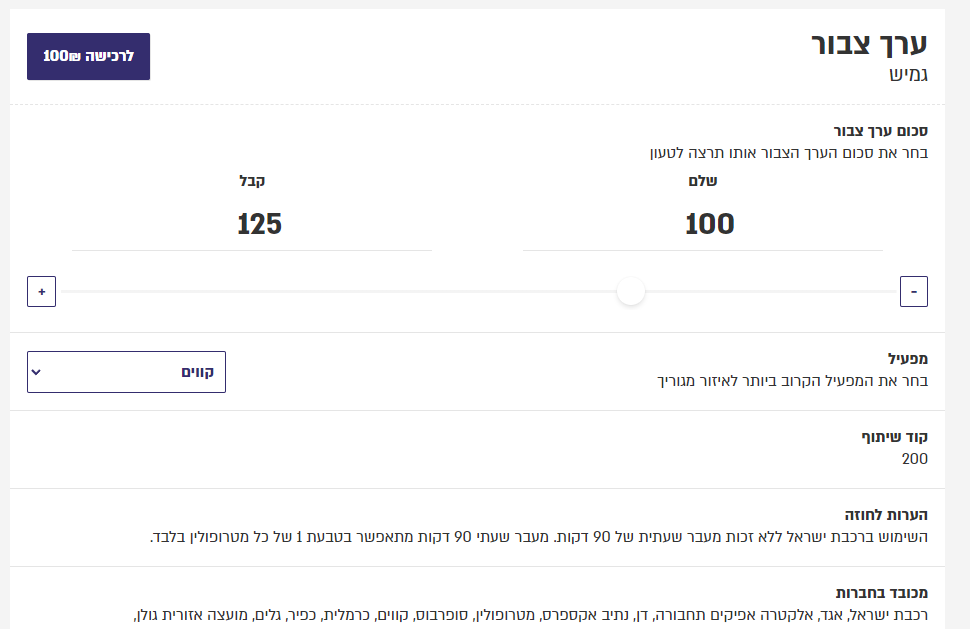Screen dimensions: 970x629
Task: Click the contract note about Israel Railways
Action: 540,537
